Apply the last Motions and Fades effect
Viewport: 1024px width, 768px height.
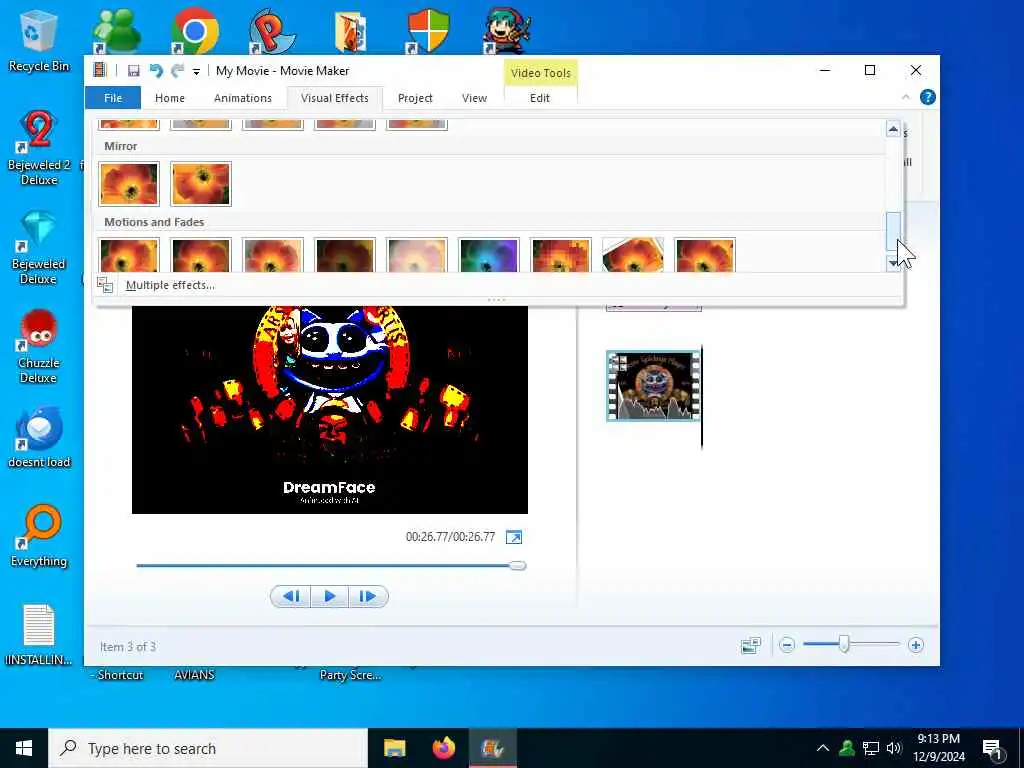(x=705, y=255)
